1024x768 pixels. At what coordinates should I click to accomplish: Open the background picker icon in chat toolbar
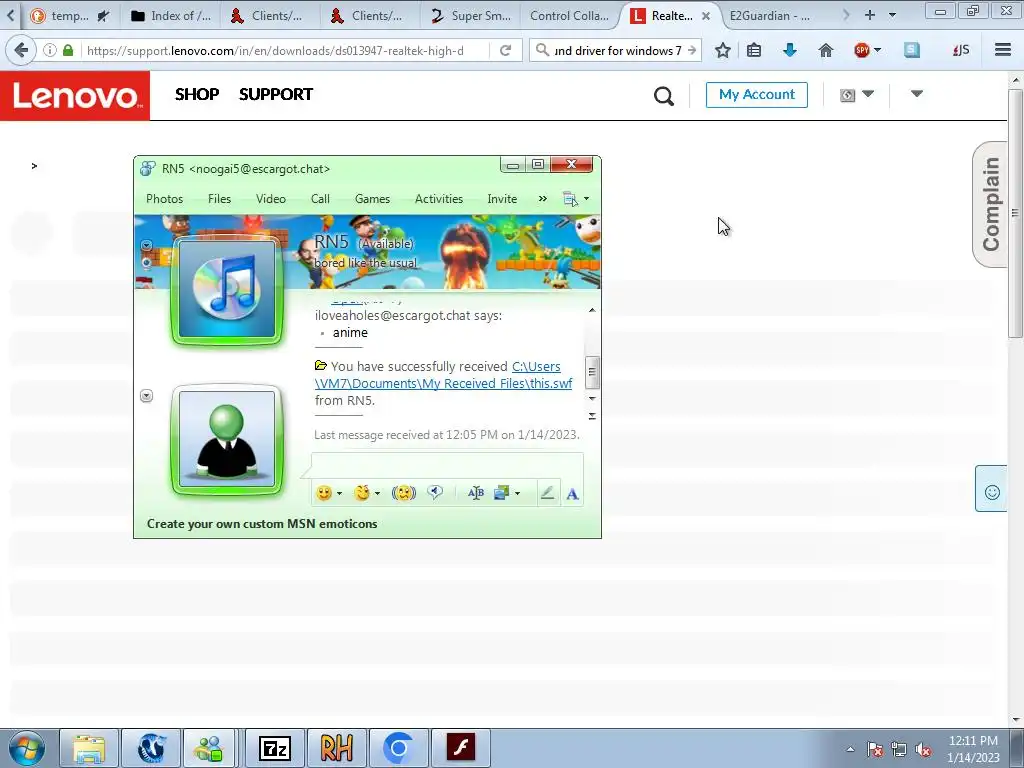(x=501, y=493)
